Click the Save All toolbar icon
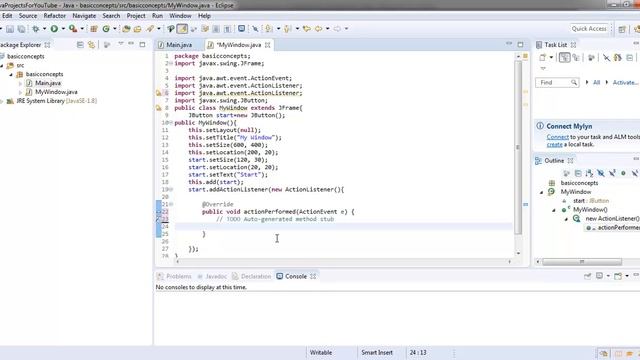The image size is (640, 360). tap(21, 29)
